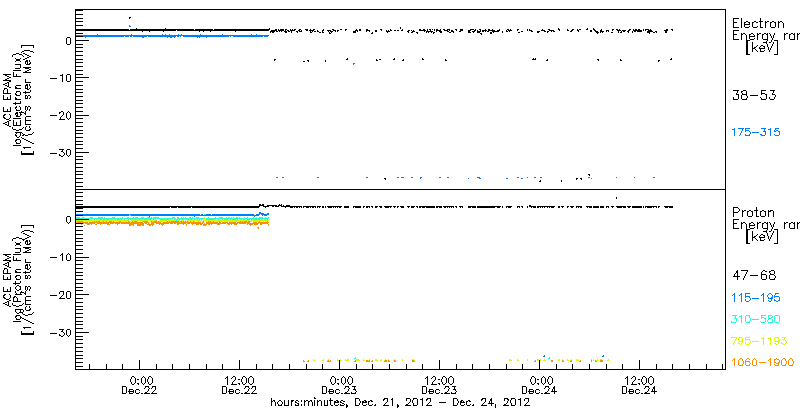Click the 12:00 Dec.24 time axis label
This screenshot has height=410, width=800.
coord(640,386)
